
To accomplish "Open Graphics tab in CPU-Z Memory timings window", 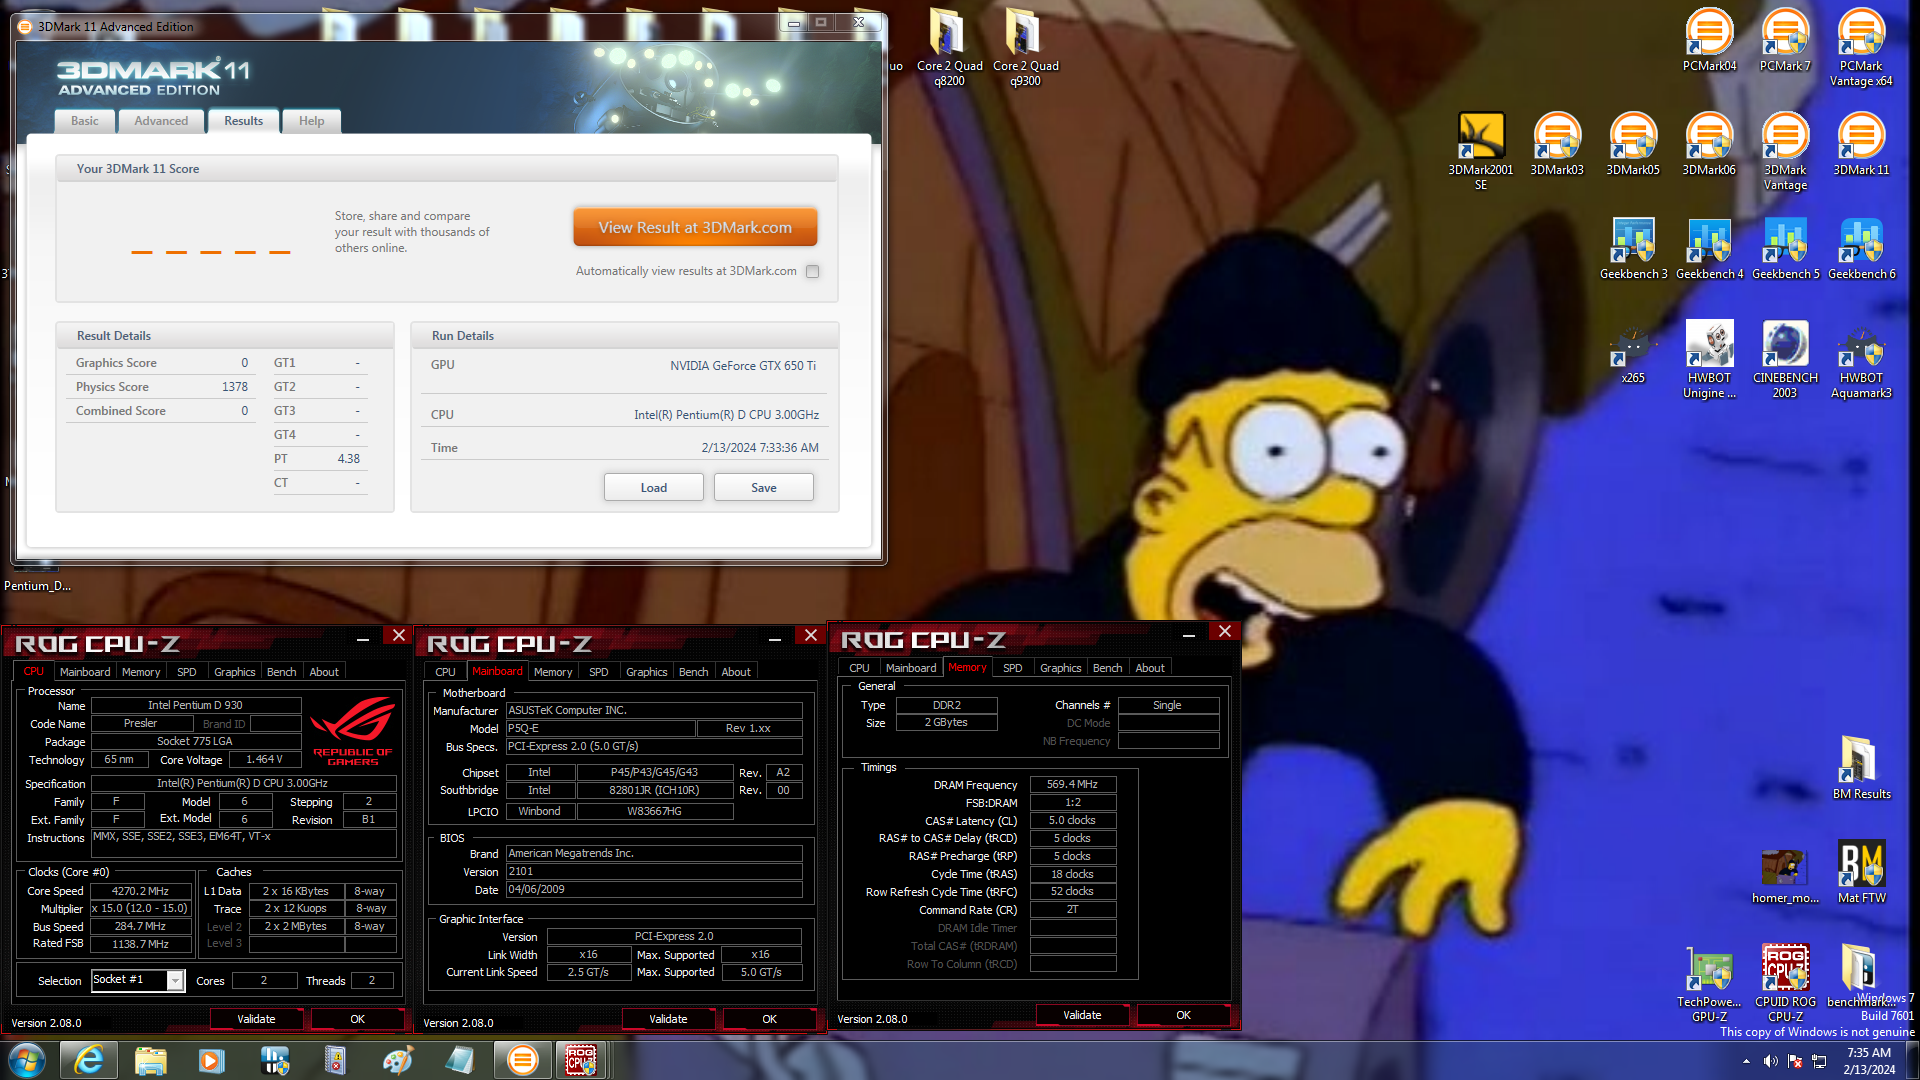I will click(1060, 668).
